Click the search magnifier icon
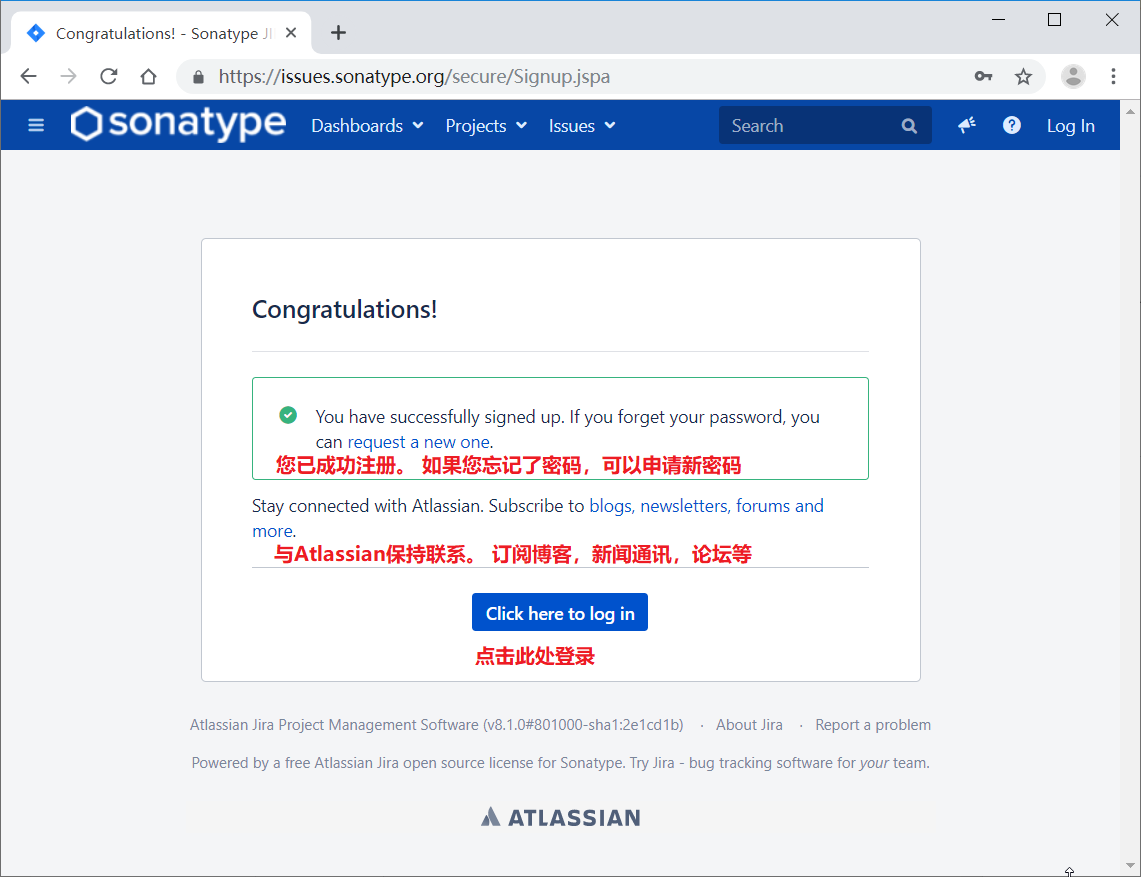The image size is (1141, 877). (909, 126)
